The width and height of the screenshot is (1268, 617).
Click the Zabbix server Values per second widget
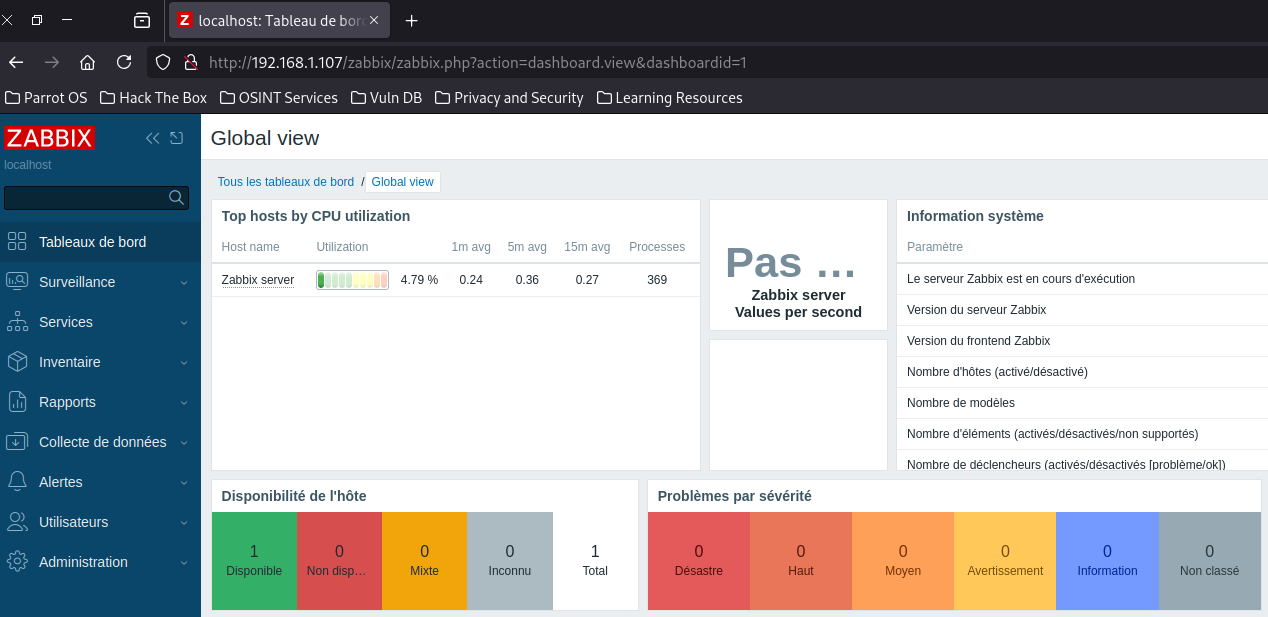[x=798, y=265]
